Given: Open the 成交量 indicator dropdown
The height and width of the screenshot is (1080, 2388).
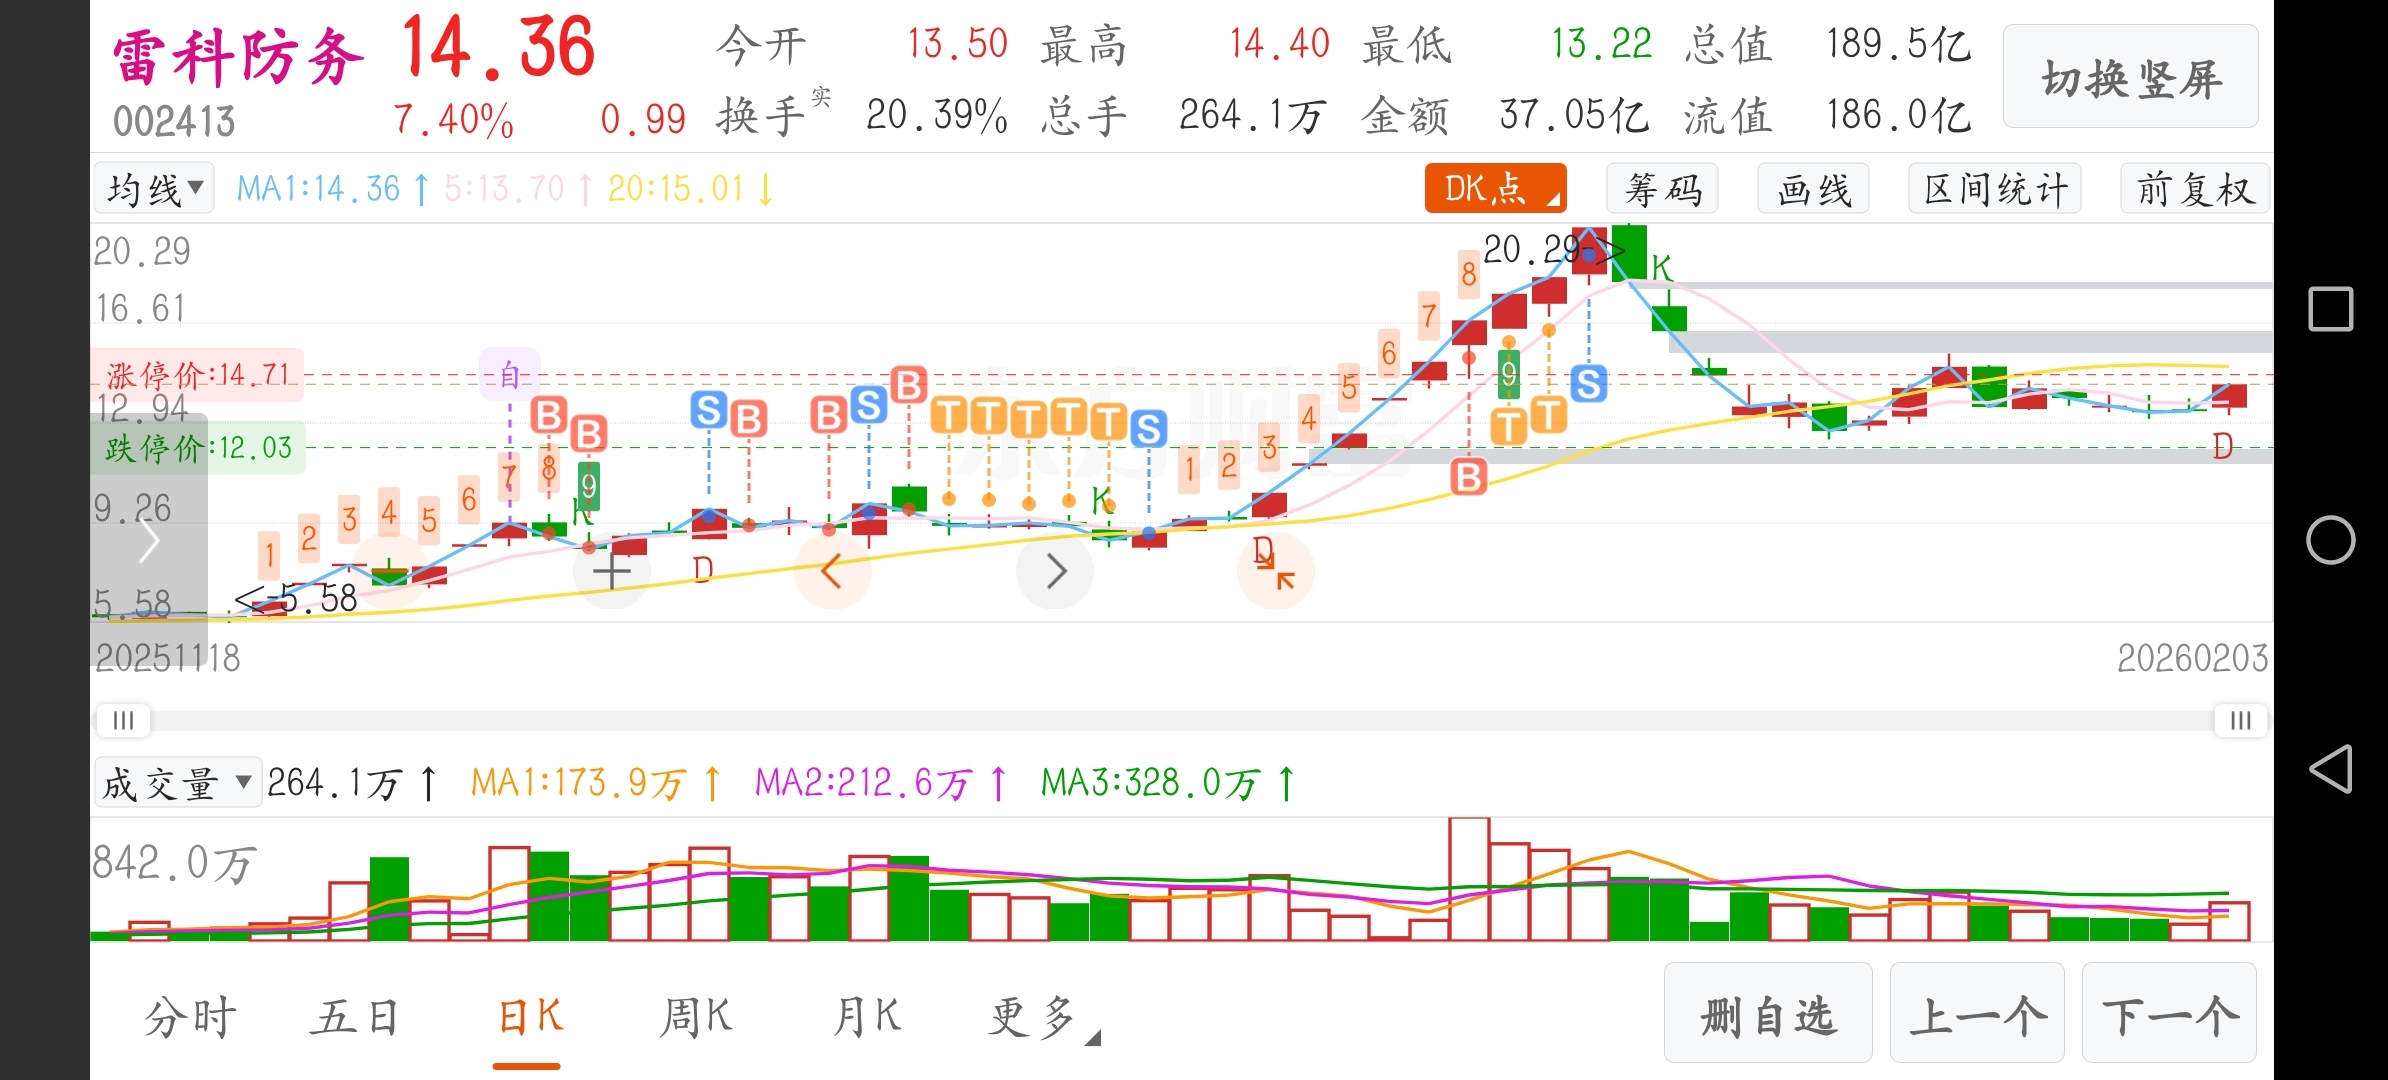Looking at the screenshot, I should [x=177, y=783].
